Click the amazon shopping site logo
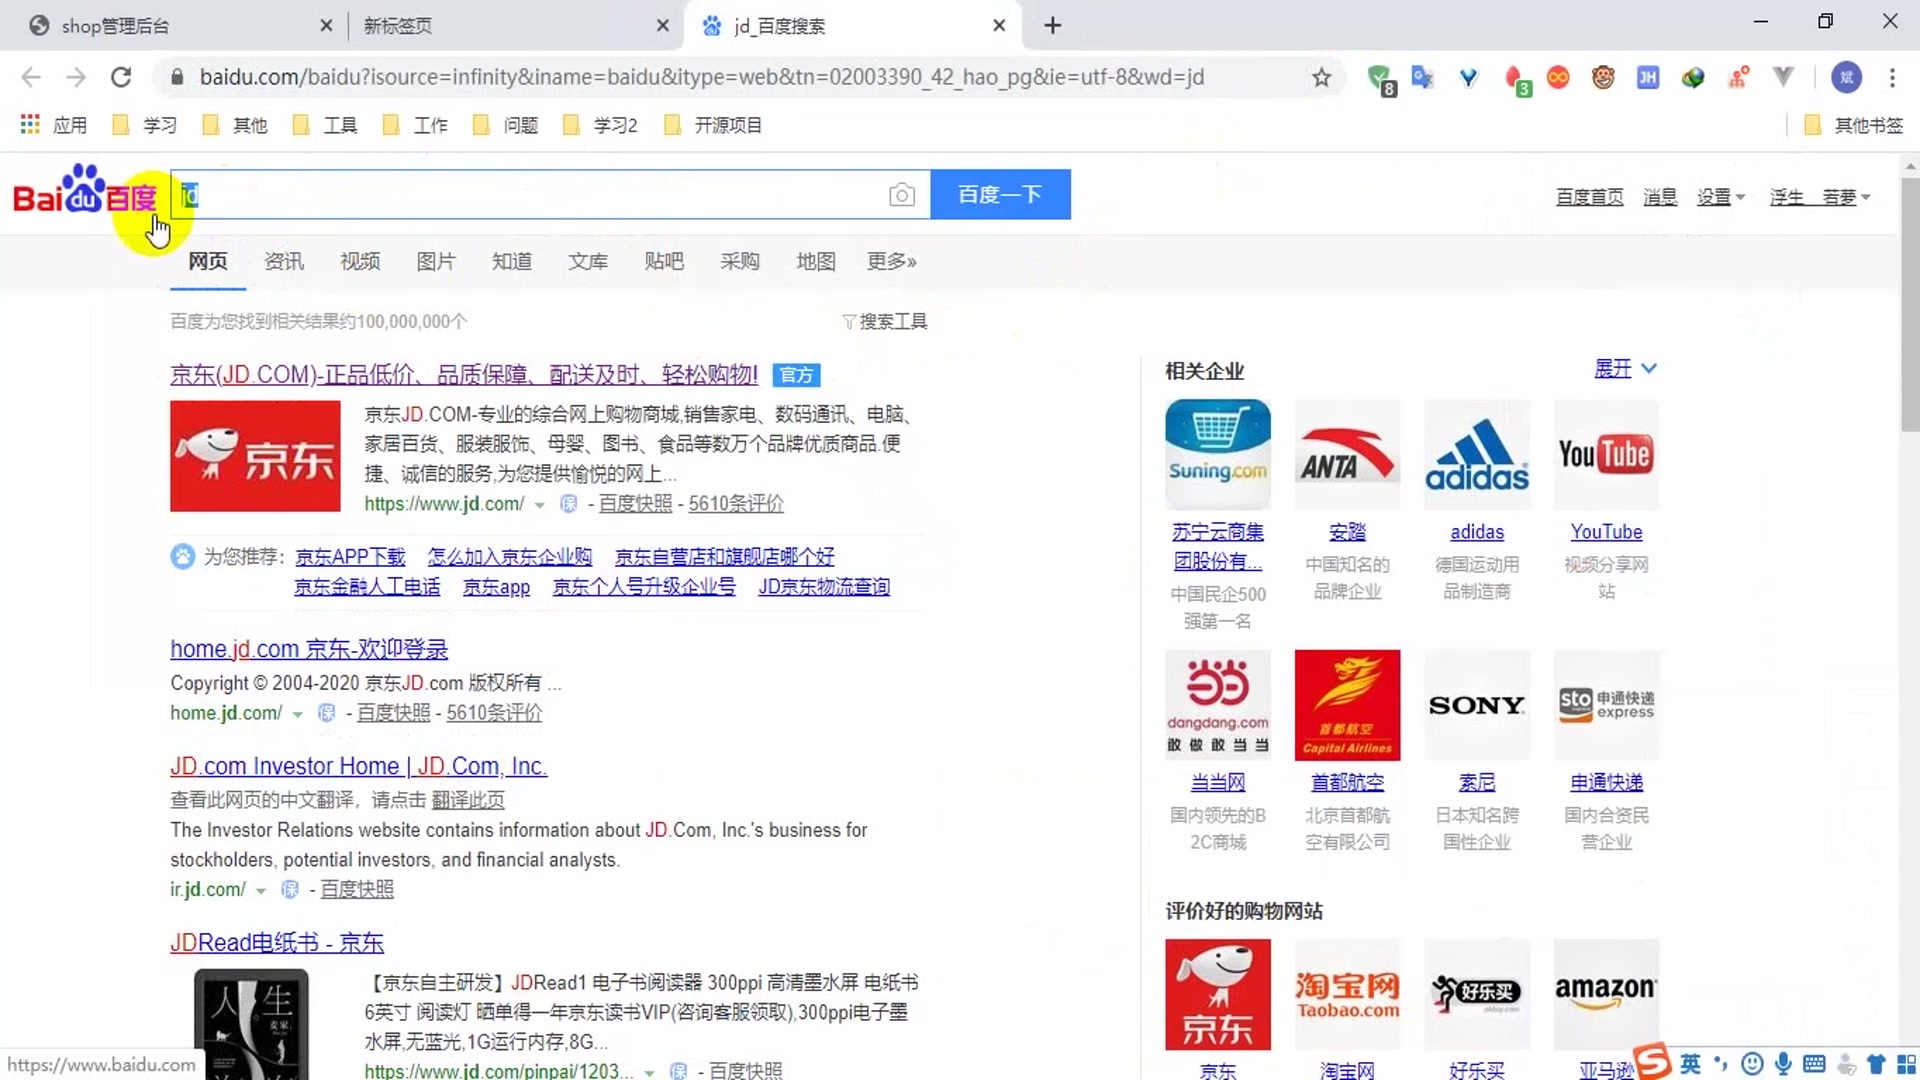 [1606, 994]
